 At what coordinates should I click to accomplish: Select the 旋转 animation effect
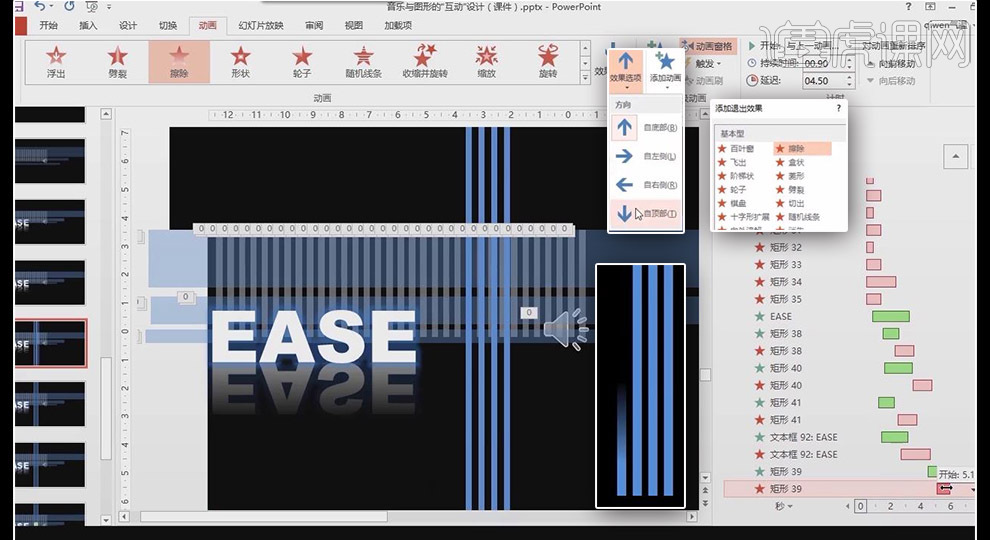pyautogui.click(x=548, y=62)
